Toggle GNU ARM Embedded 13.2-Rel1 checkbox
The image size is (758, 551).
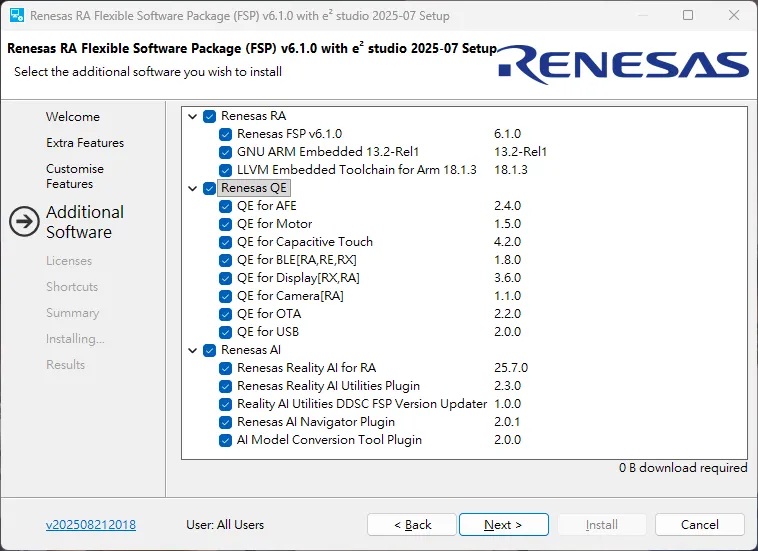tap(226, 152)
